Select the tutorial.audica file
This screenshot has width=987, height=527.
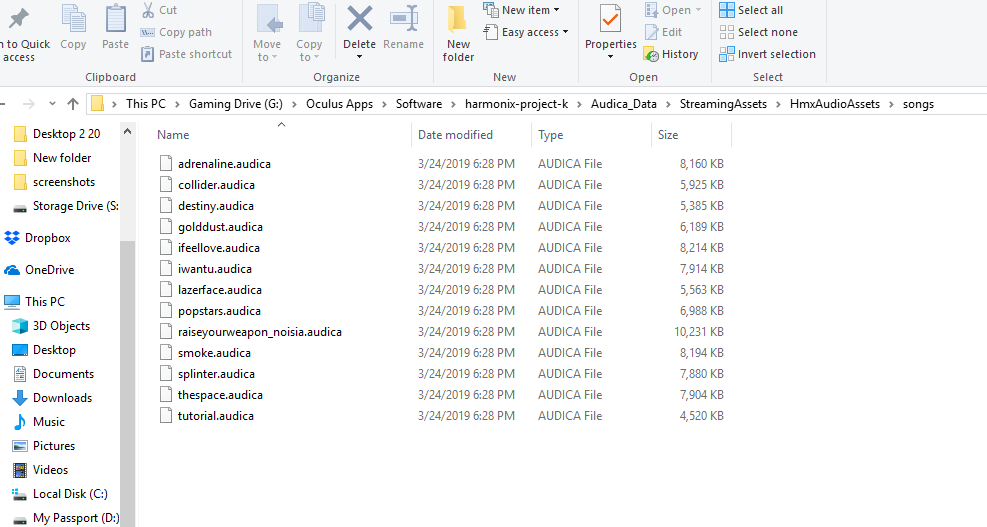point(215,416)
